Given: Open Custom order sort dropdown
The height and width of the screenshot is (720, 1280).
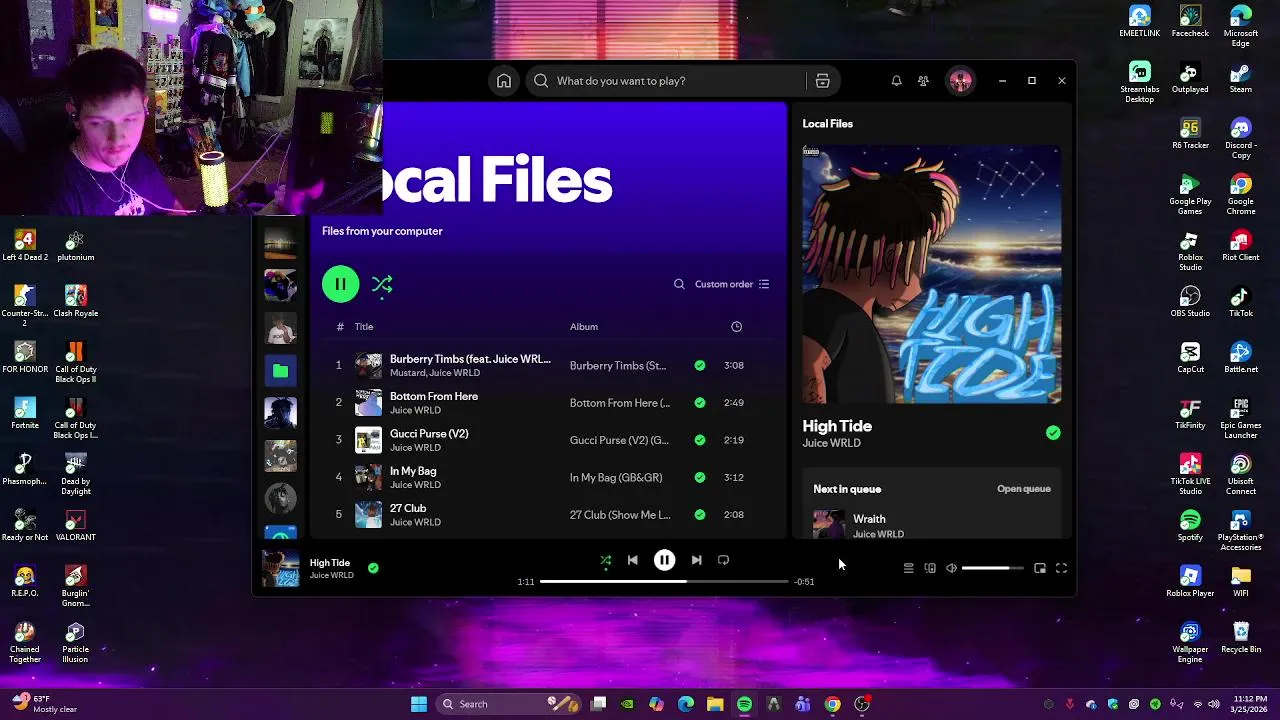Looking at the screenshot, I should click(732, 284).
